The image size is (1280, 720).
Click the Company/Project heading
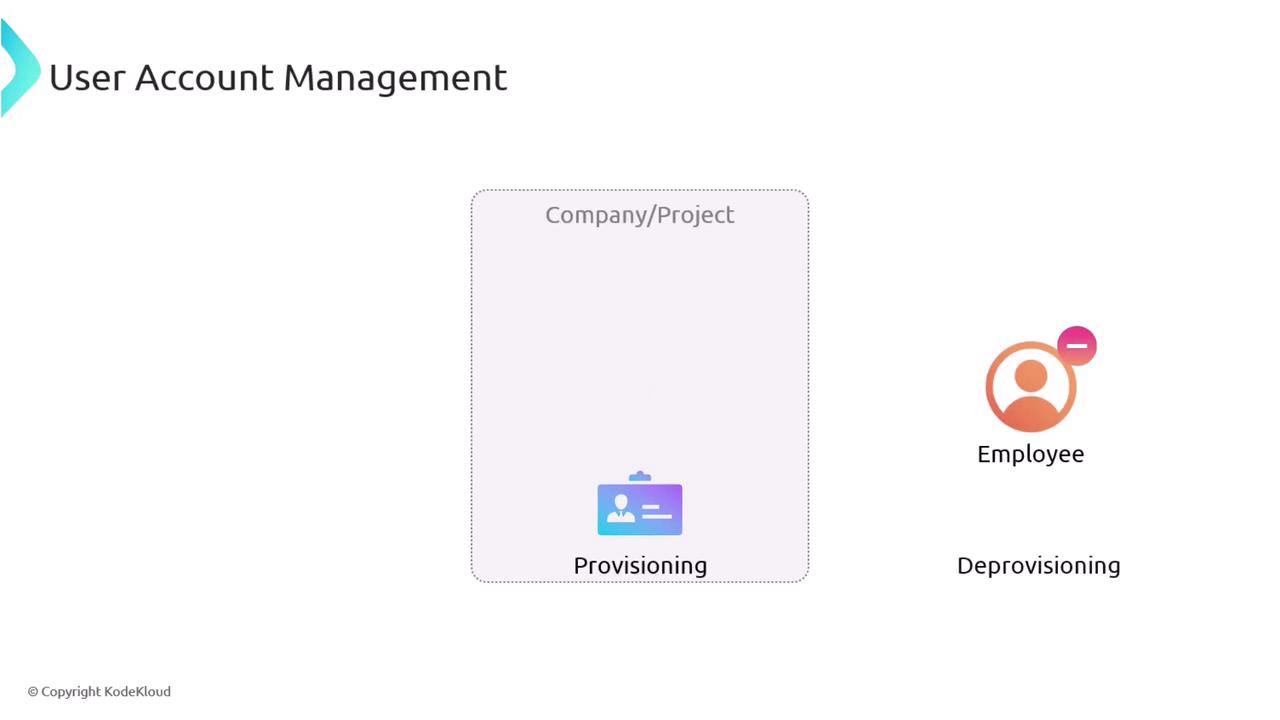640,215
